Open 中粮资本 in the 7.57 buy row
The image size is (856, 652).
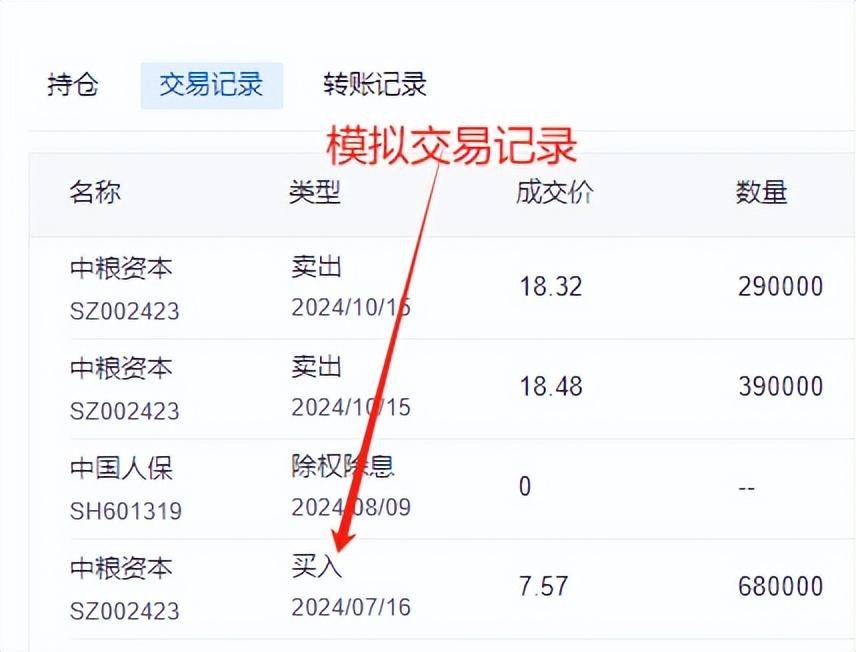point(121,568)
